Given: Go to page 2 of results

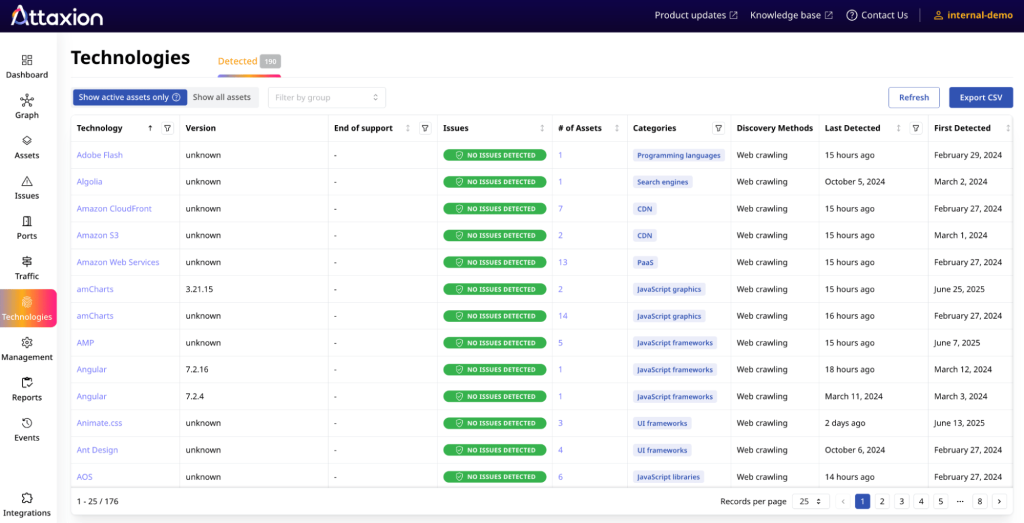Looking at the screenshot, I should (x=882, y=501).
